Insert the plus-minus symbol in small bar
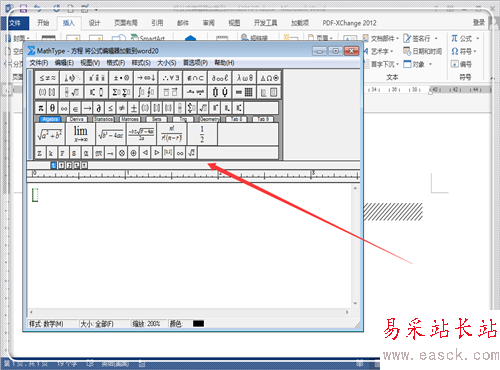Viewport: 500px width, 370px height. click(x=133, y=108)
